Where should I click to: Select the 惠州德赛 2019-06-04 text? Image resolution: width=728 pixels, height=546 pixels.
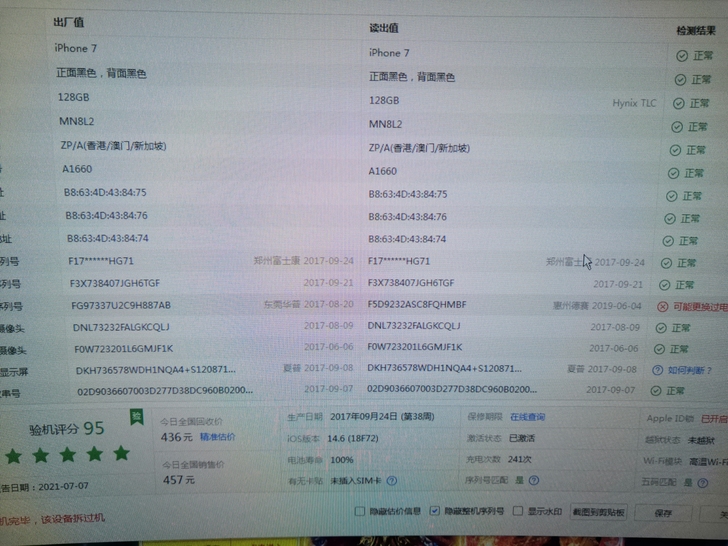(597, 306)
